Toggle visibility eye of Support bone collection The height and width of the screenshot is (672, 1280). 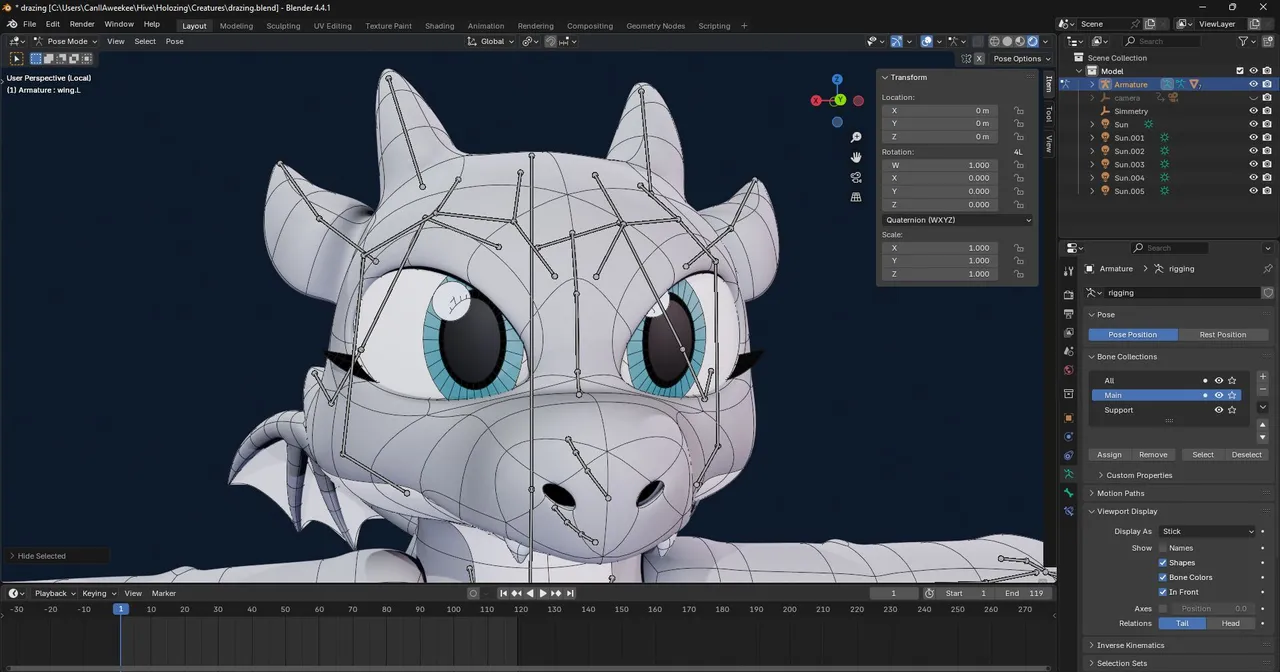(1218, 410)
